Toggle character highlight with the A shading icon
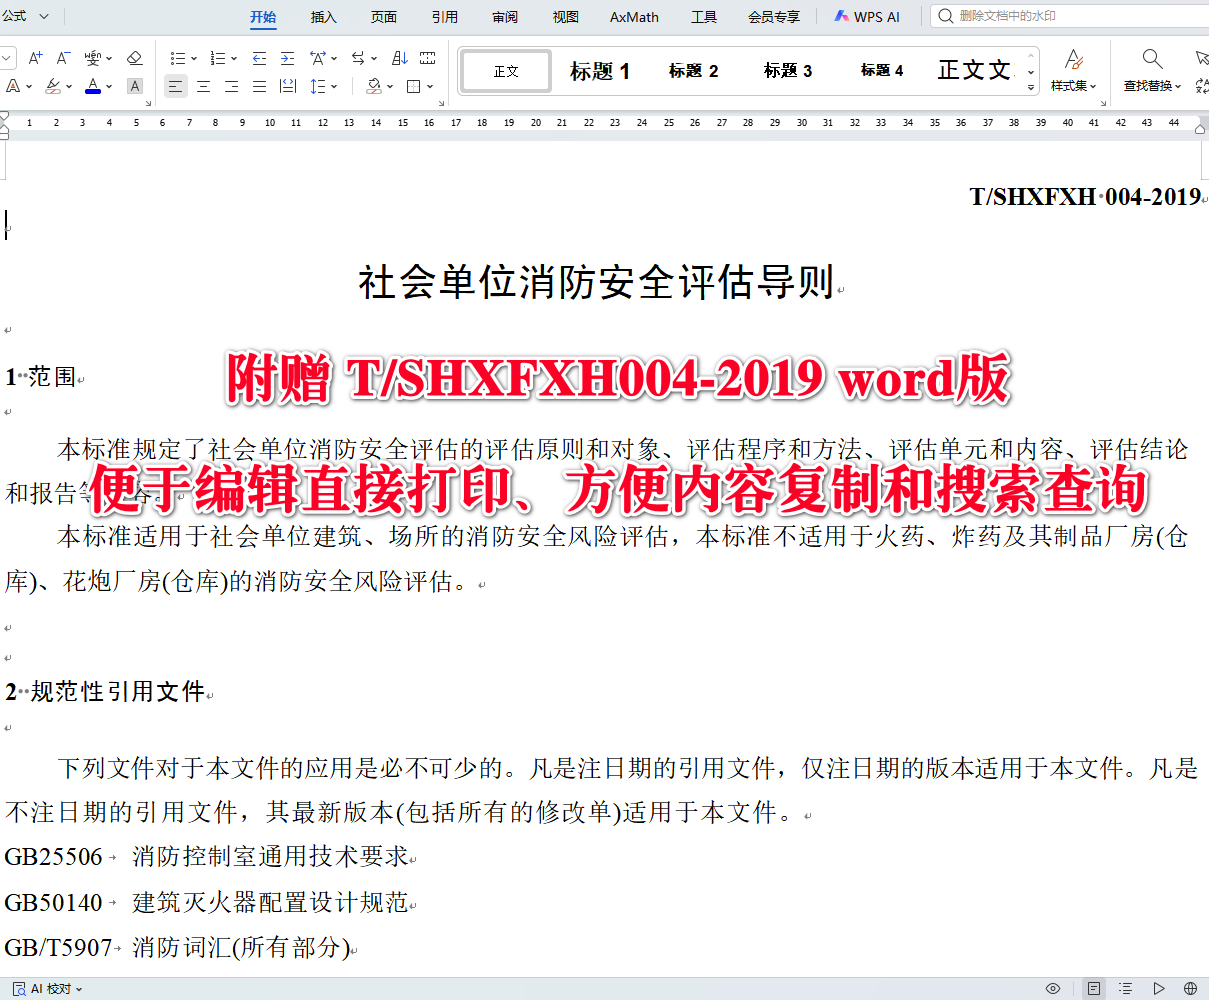 pos(134,87)
